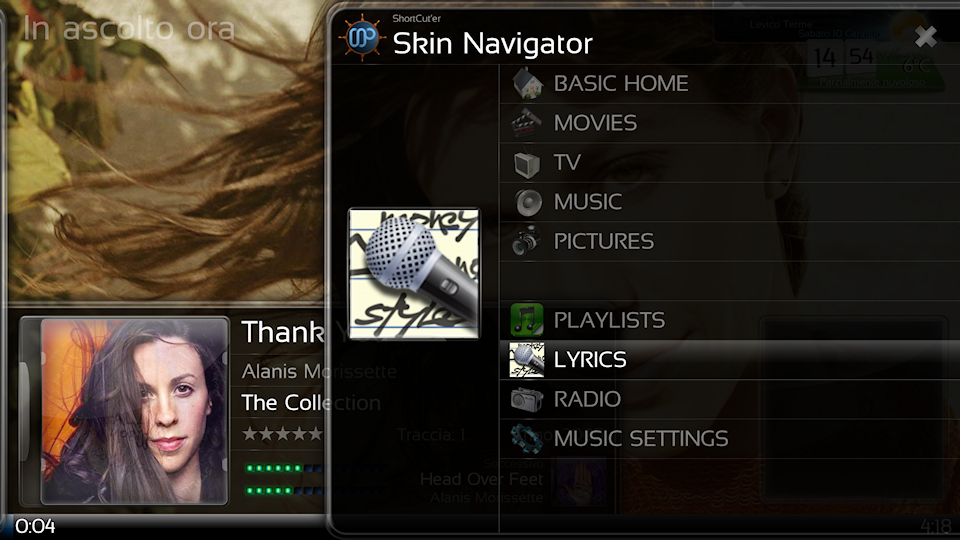Choose the MUSIC SETTINGS menu label
This screenshot has height=540, width=960.
point(641,438)
